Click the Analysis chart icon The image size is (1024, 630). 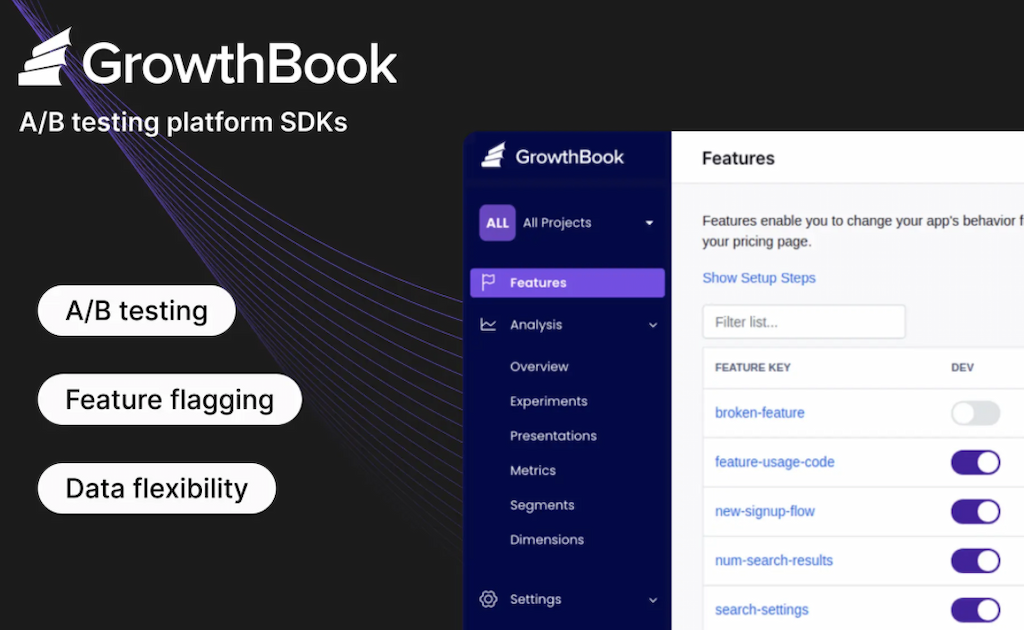tap(488, 325)
